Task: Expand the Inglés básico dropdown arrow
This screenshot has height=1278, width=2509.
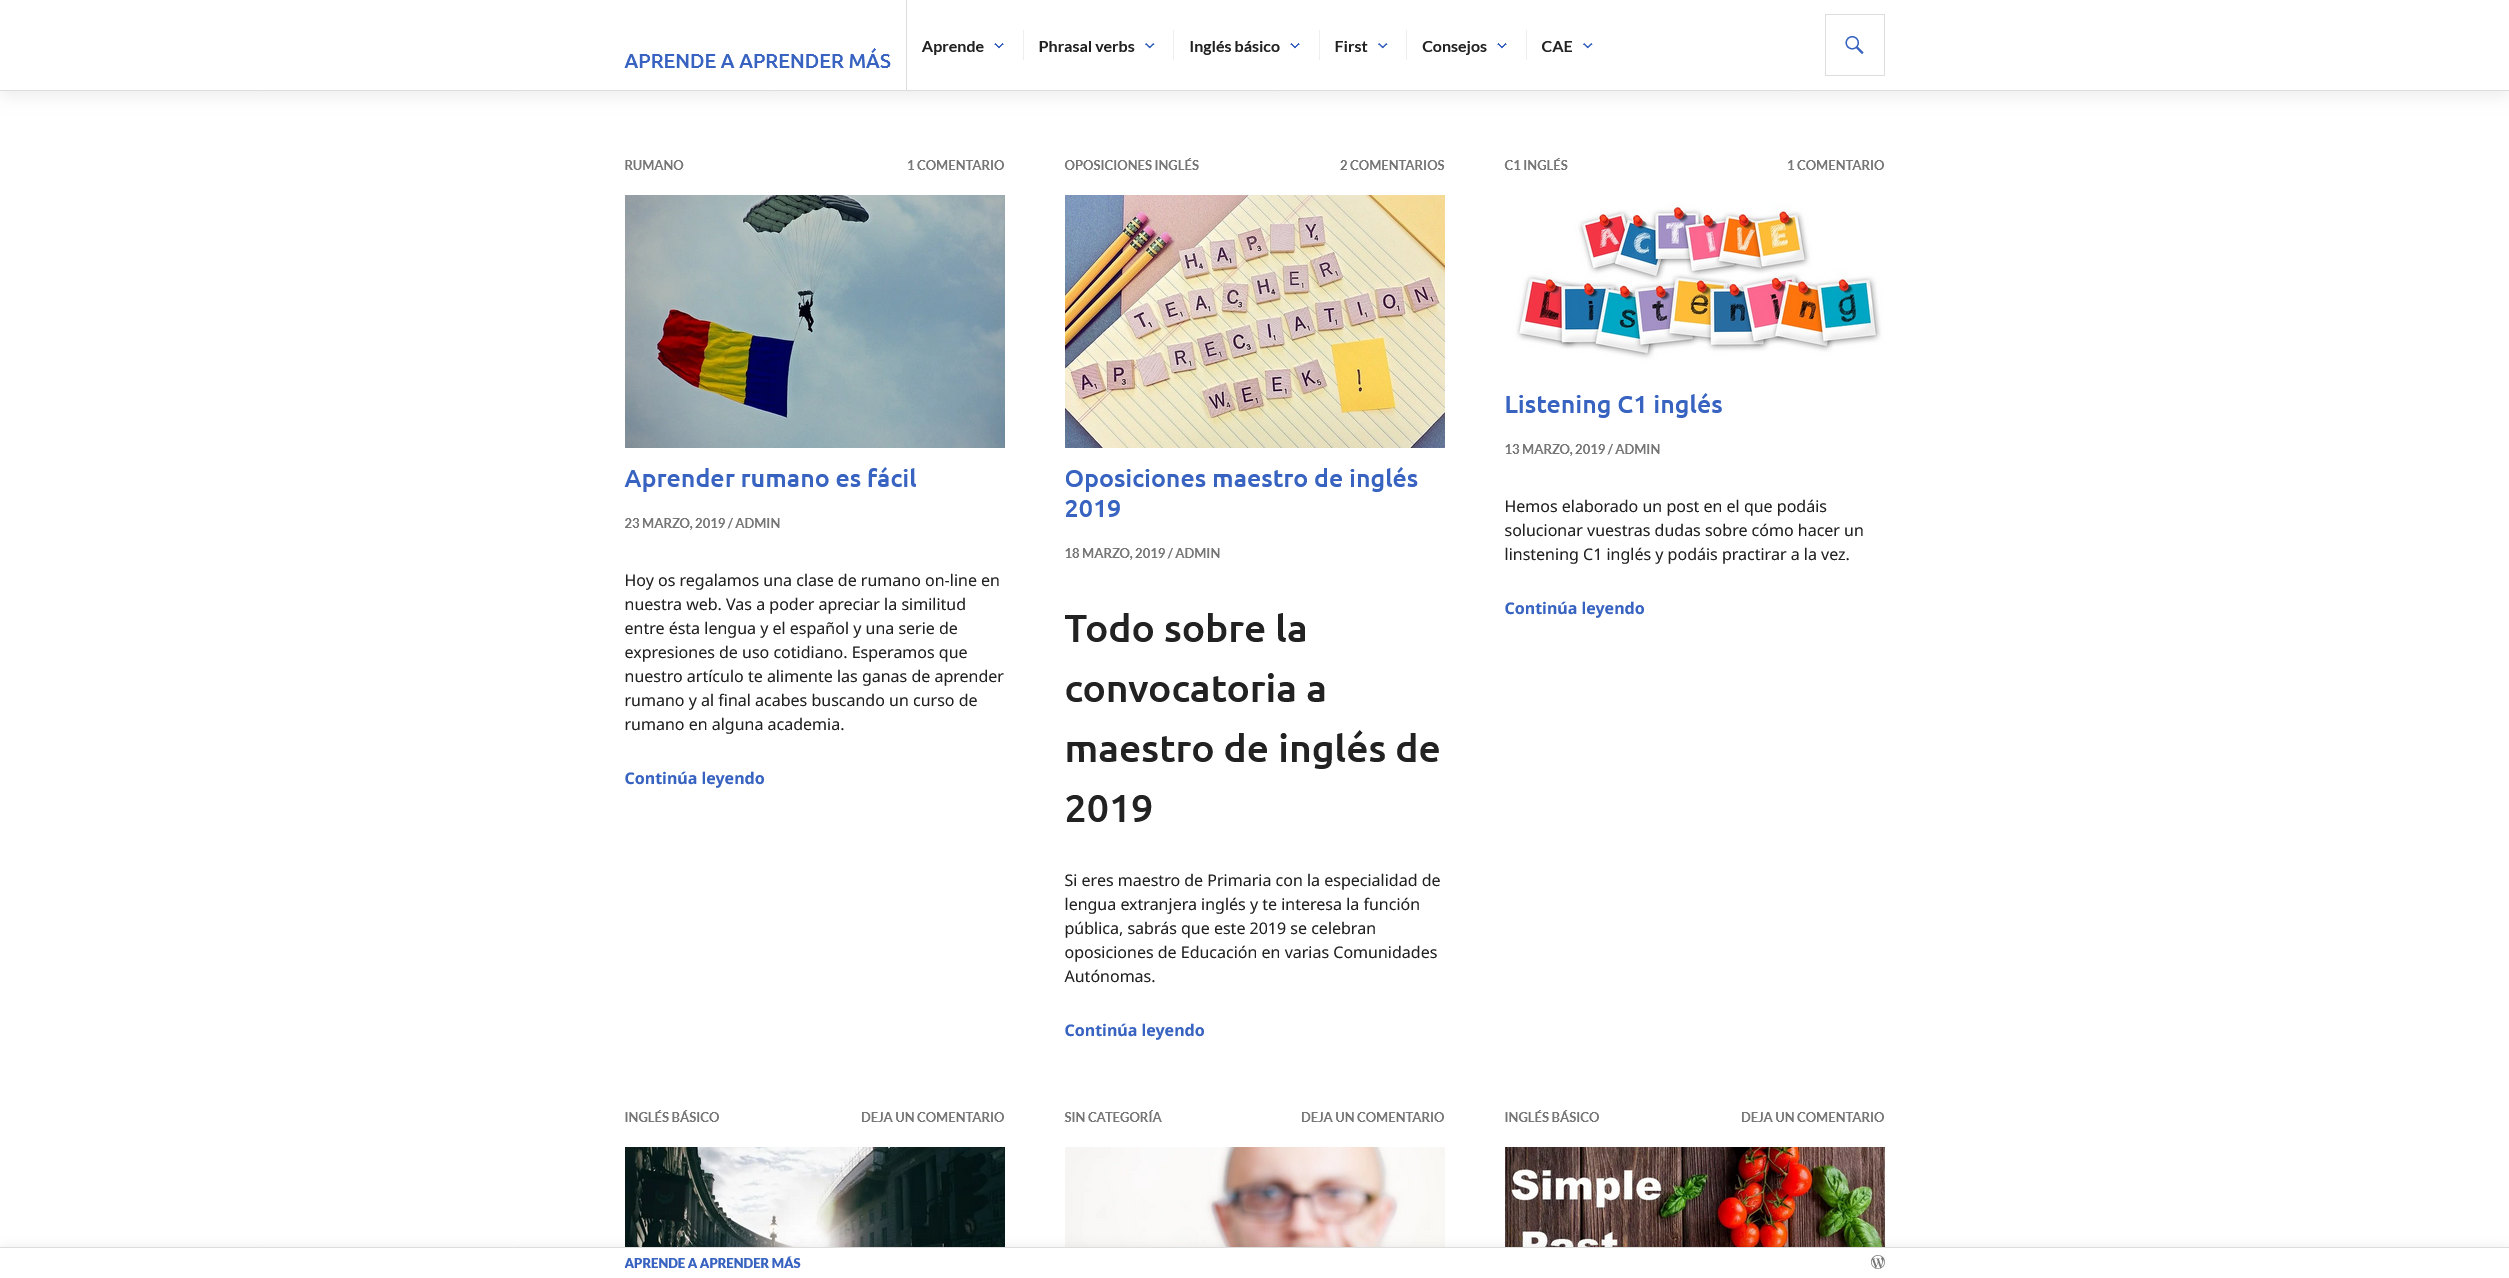Action: [1294, 46]
